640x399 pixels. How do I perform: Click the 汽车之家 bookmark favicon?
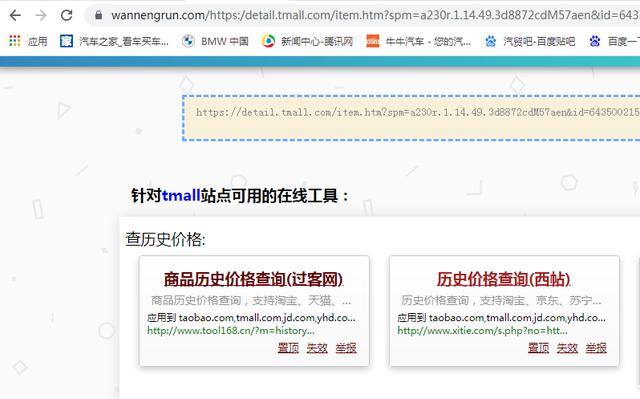click(x=66, y=41)
